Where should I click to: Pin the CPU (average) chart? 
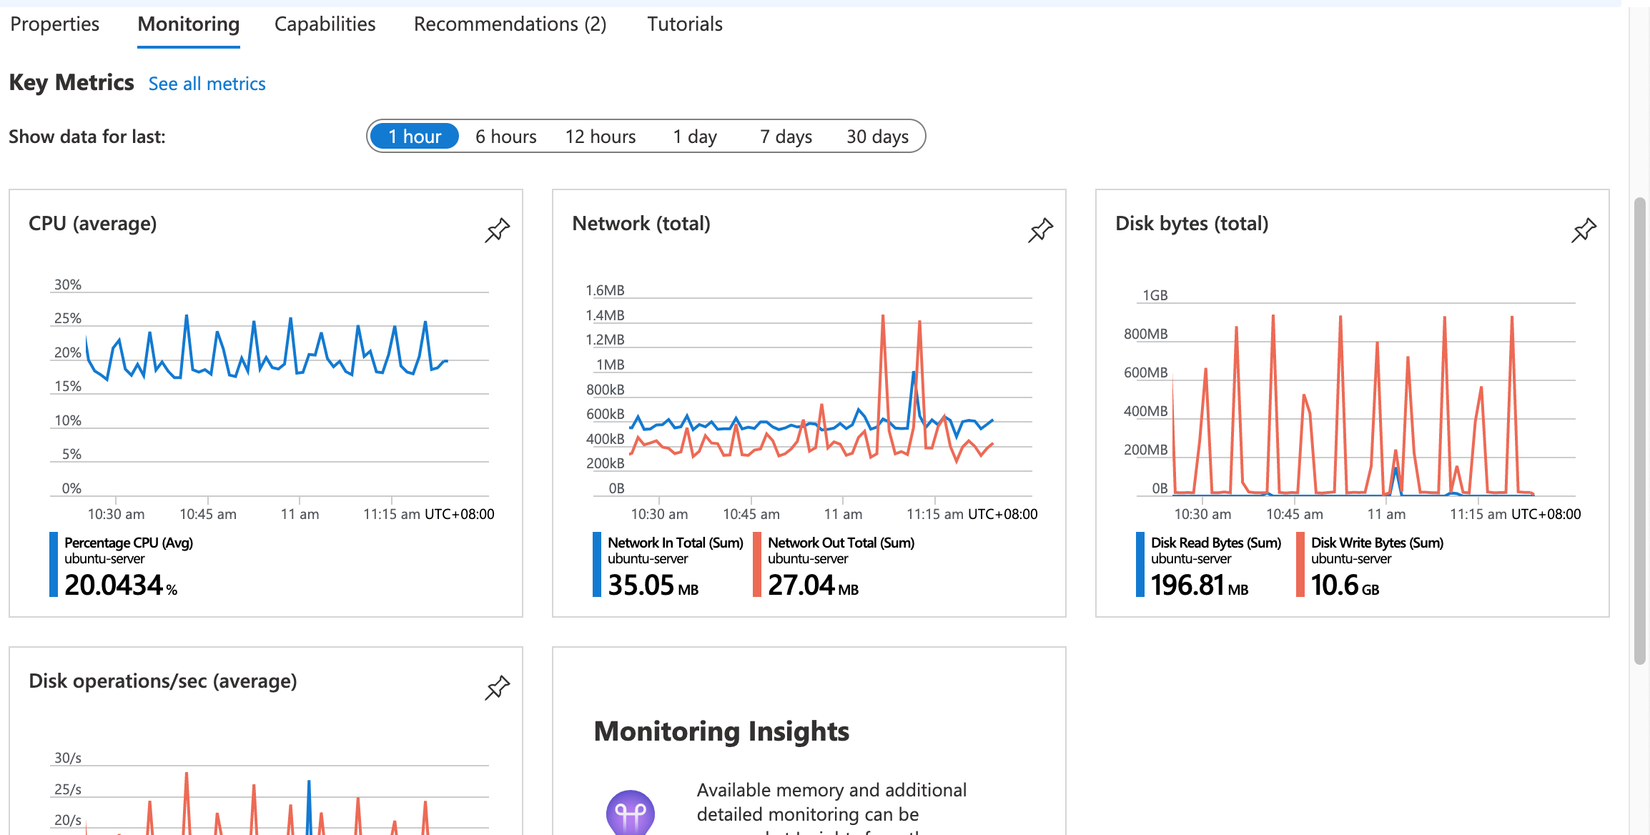click(x=497, y=230)
